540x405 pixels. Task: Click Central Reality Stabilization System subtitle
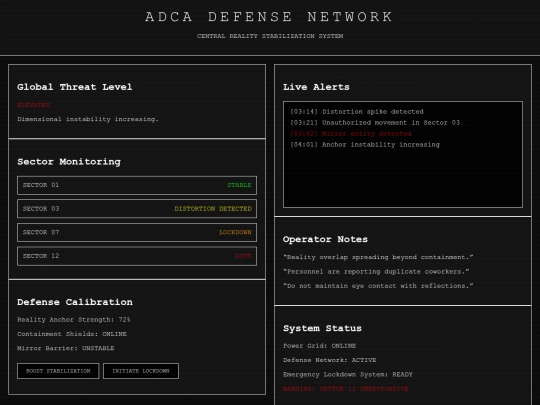(x=270, y=36)
